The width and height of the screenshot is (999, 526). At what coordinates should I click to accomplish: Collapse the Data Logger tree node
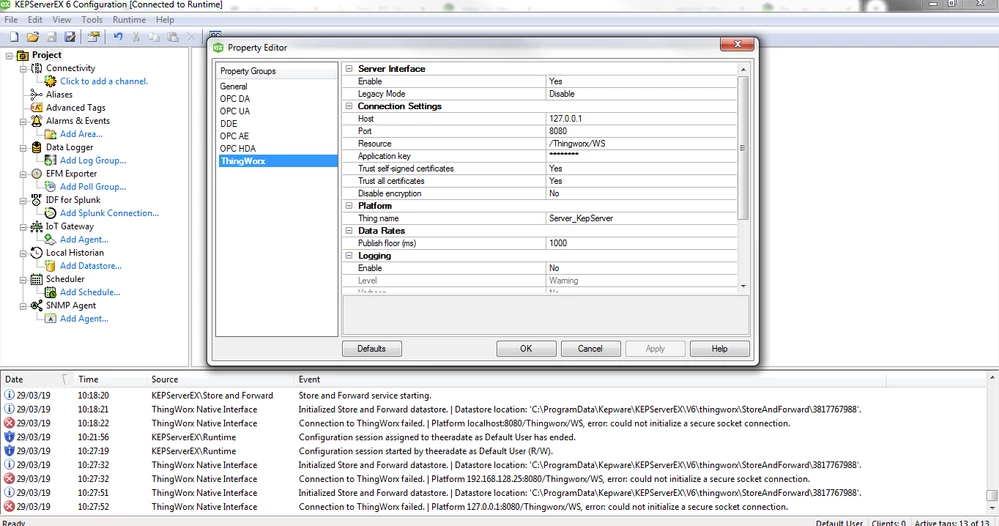click(x=23, y=148)
